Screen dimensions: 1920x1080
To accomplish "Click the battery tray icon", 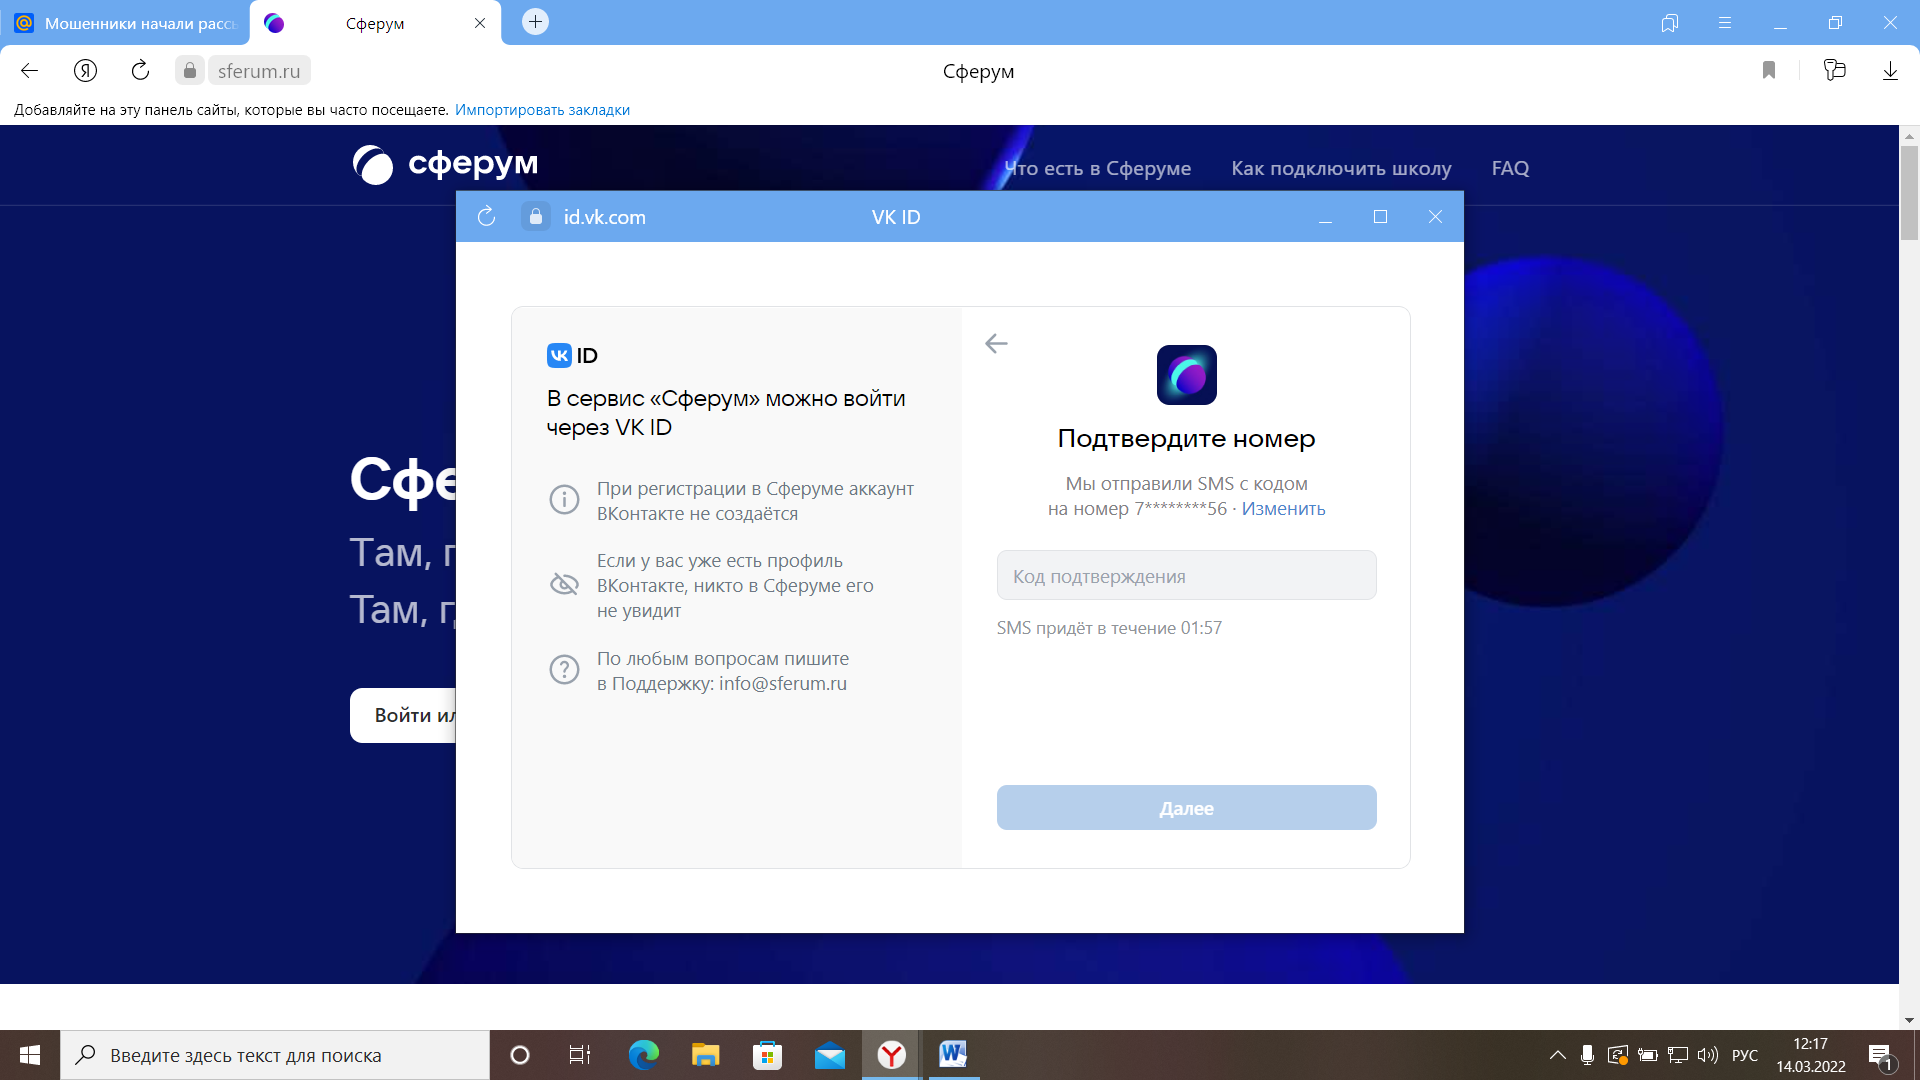I will [x=1648, y=1055].
